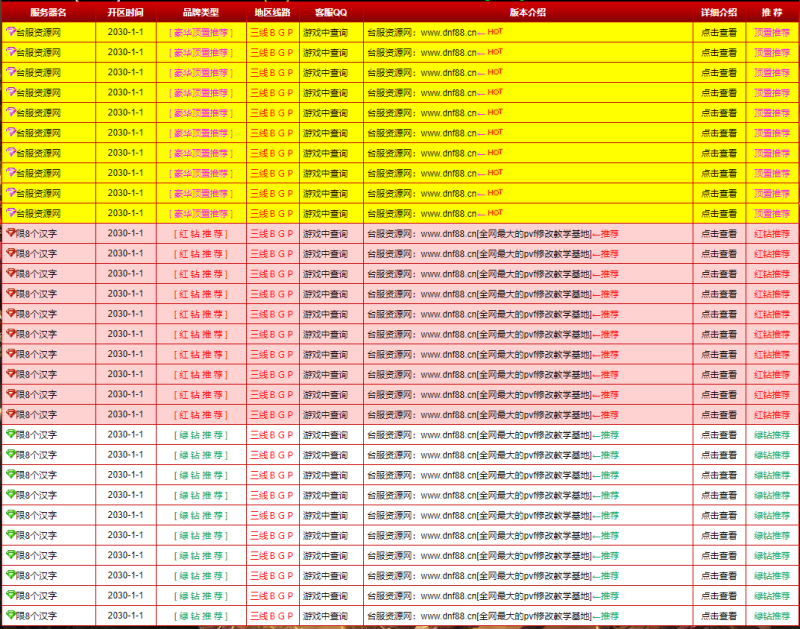The width and height of the screenshot is (800, 629).
Task: Click the red diamond icon in the first pink row
Action: (x=11, y=233)
